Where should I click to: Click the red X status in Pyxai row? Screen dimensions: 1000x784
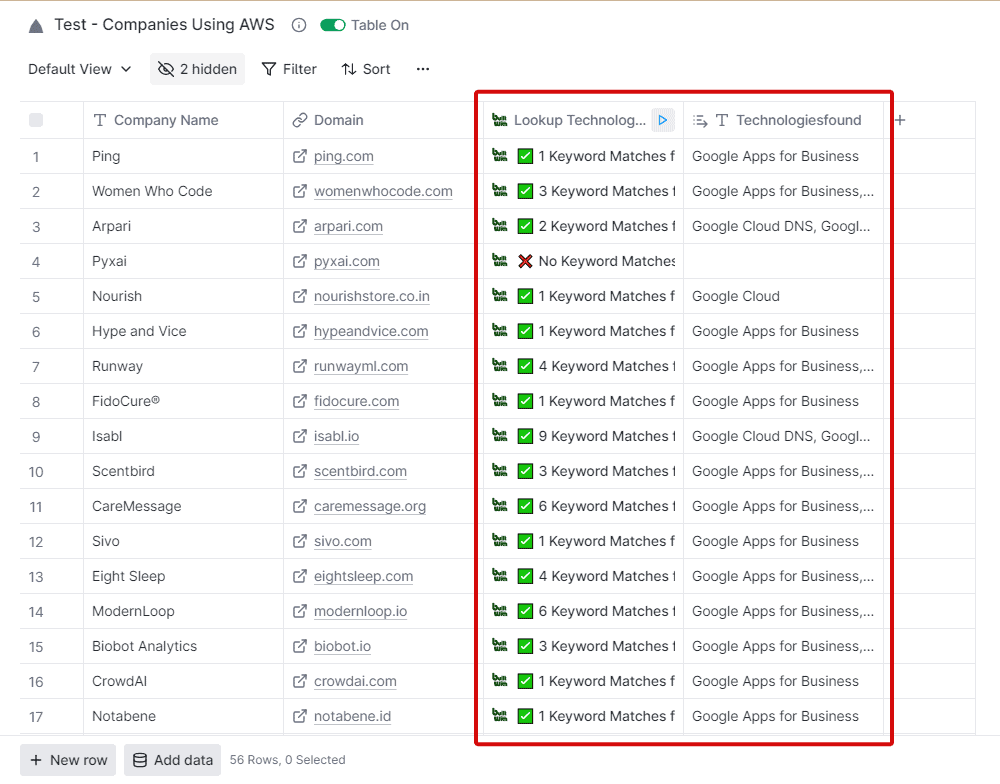click(x=525, y=261)
